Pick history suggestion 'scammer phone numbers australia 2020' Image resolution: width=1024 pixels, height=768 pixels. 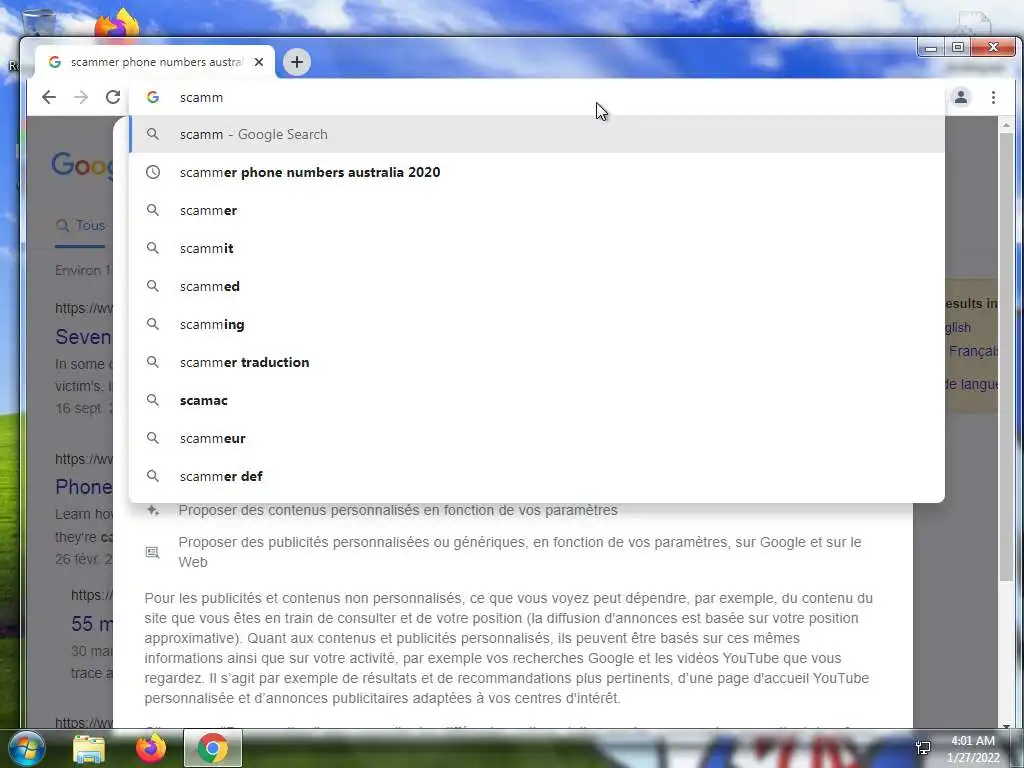click(537, 172)
